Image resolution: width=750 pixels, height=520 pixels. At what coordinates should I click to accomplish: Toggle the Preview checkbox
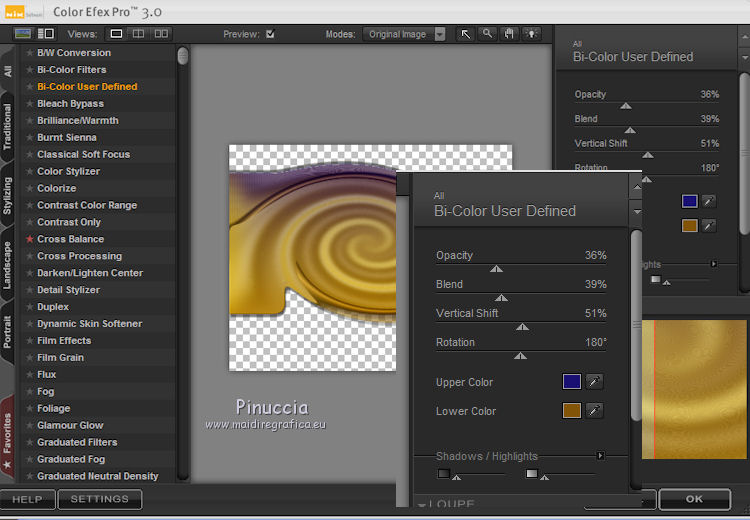tap(270, 34)
